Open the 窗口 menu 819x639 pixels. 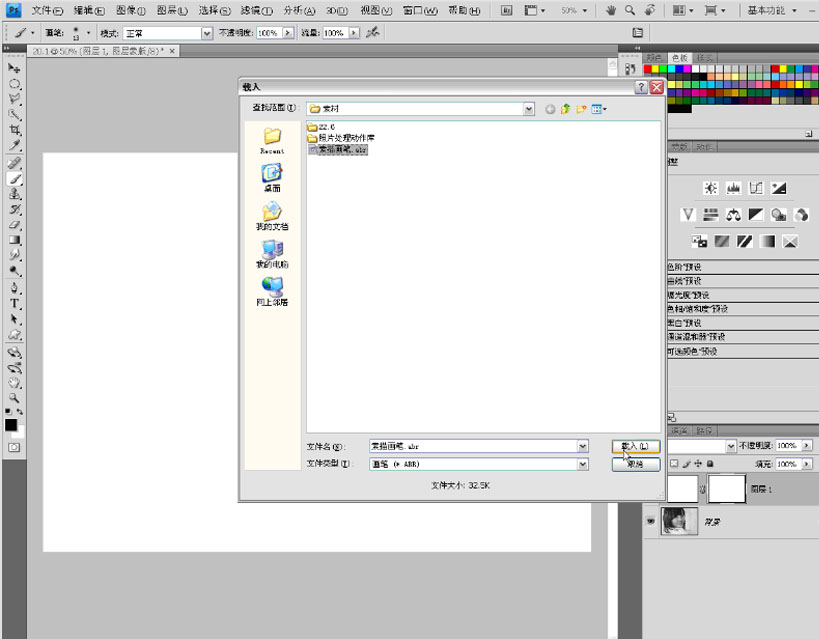420,10
